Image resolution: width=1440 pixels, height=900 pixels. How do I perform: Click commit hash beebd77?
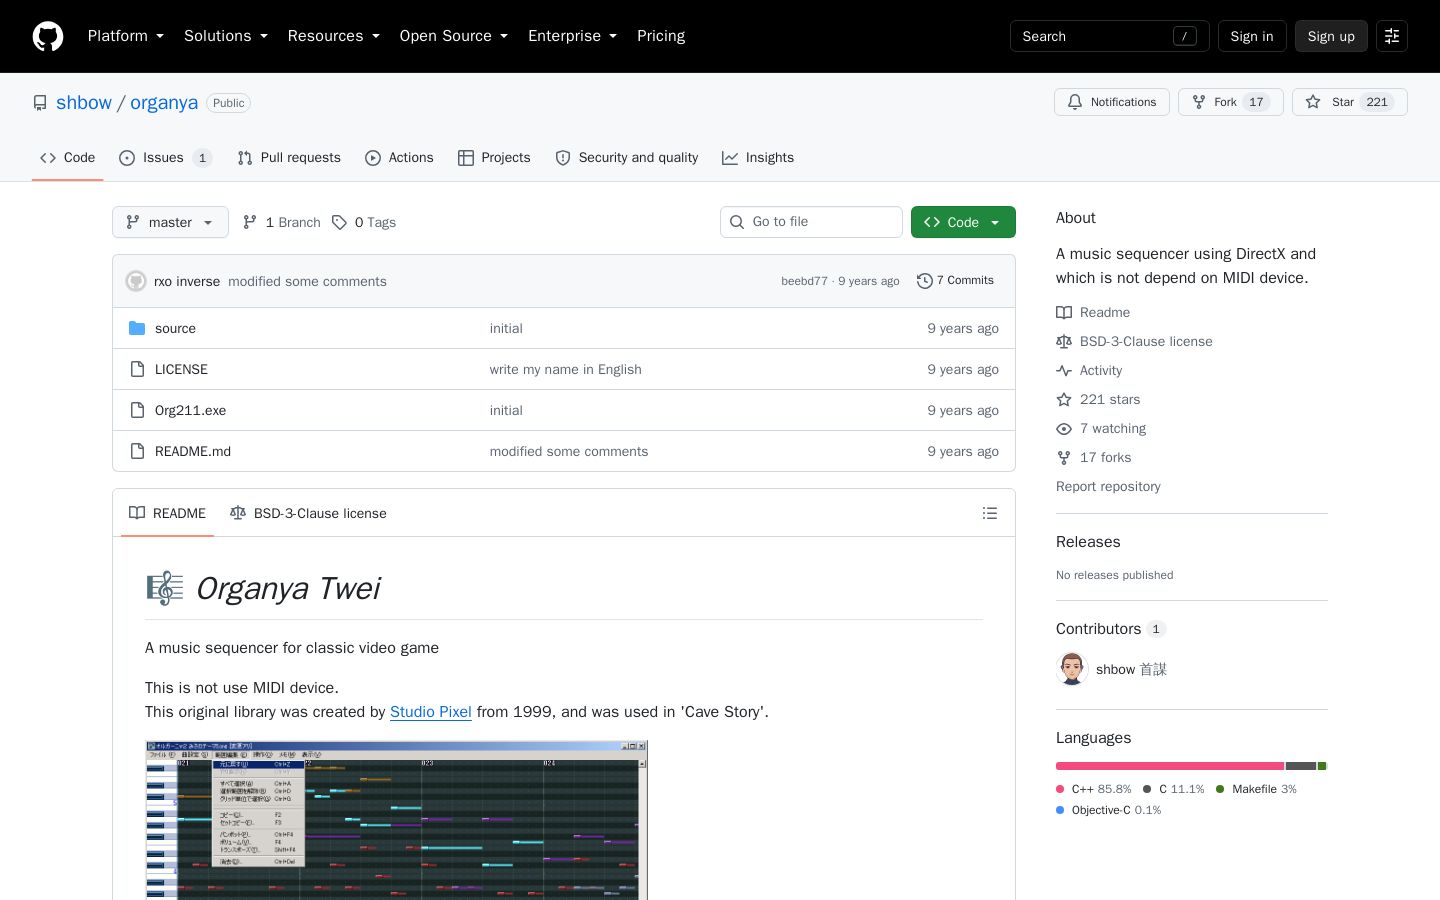click(x=804, y=281)
